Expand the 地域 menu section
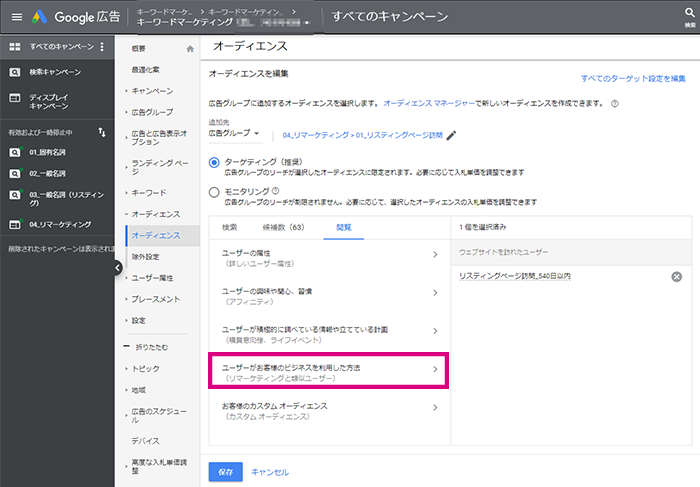700x487 pixels. 138,390
